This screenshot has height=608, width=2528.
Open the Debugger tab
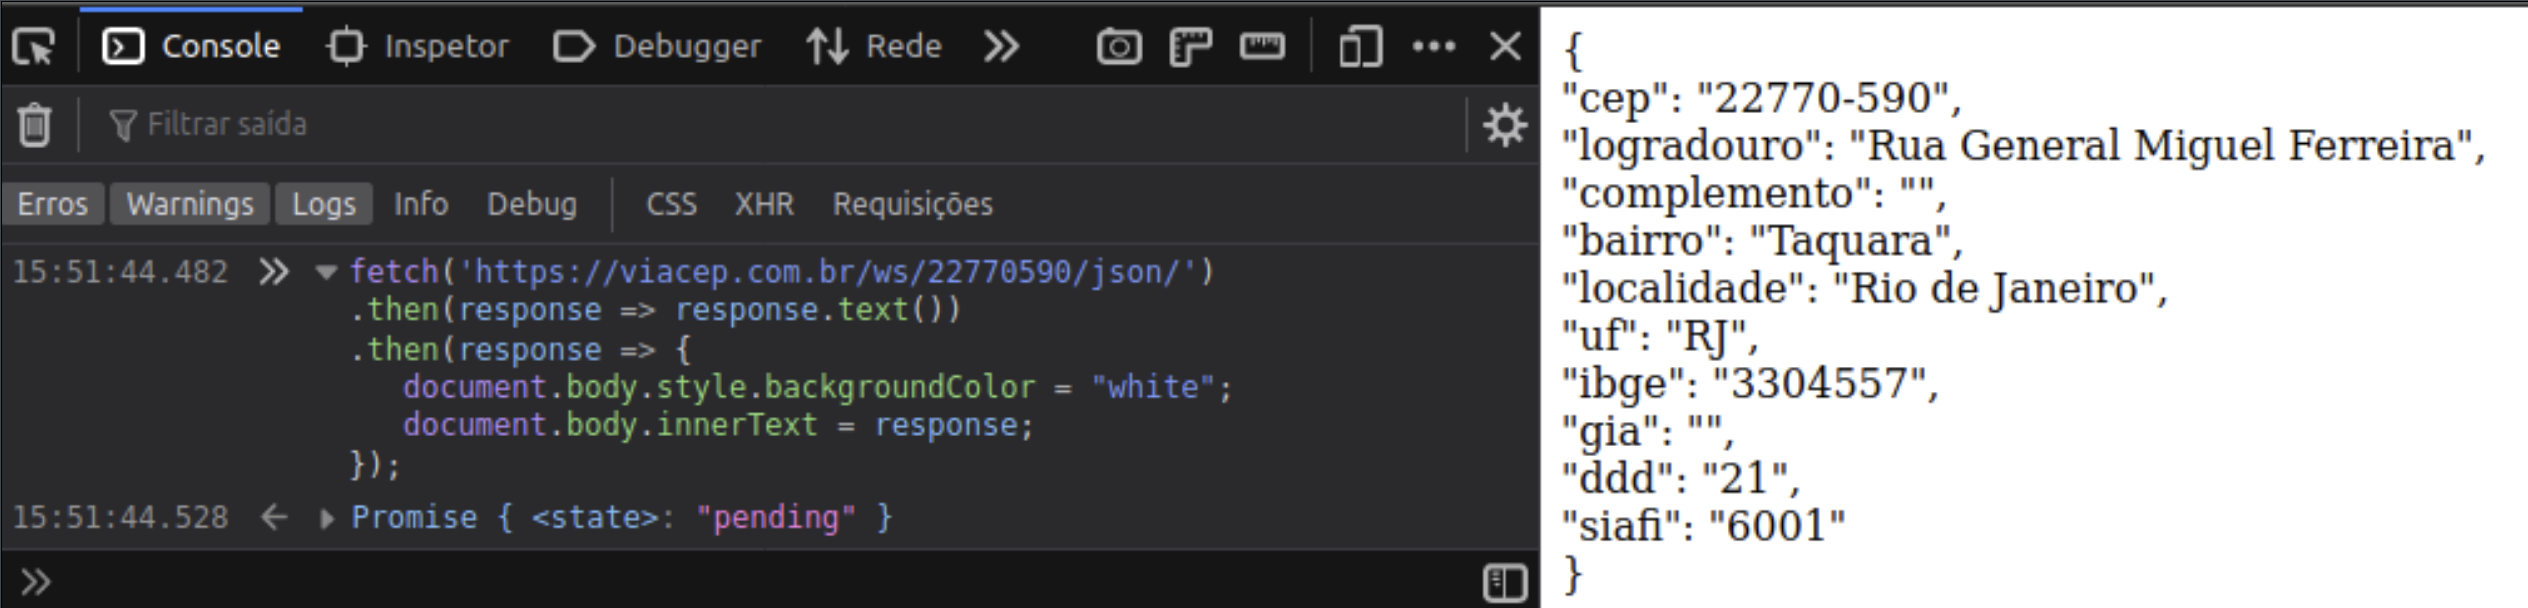(x=657, y=47)
